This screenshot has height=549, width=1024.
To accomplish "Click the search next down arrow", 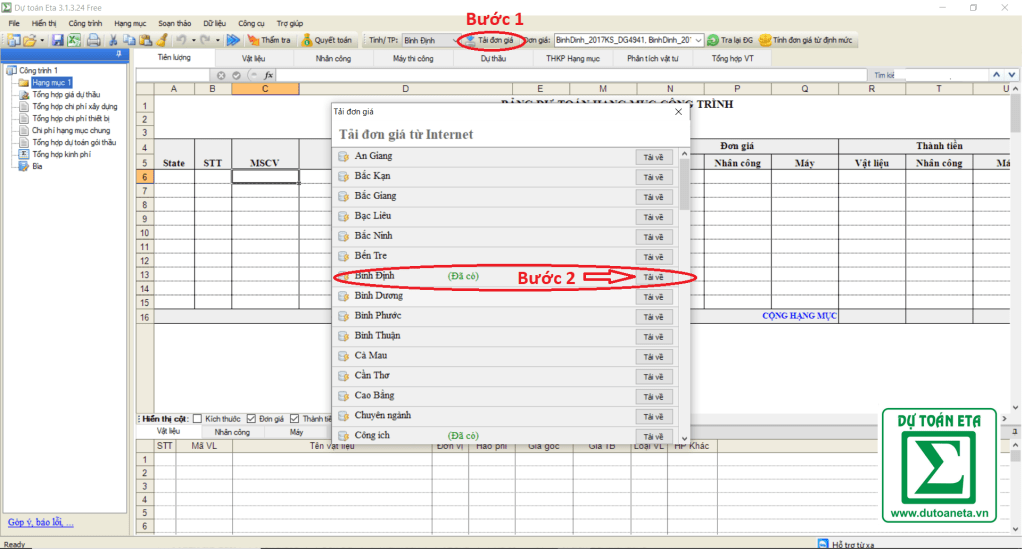I will click(1012, 75).
